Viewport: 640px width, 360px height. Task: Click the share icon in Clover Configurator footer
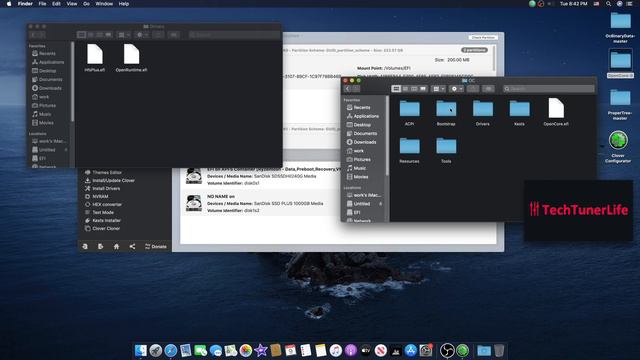[x=132, y=247]
